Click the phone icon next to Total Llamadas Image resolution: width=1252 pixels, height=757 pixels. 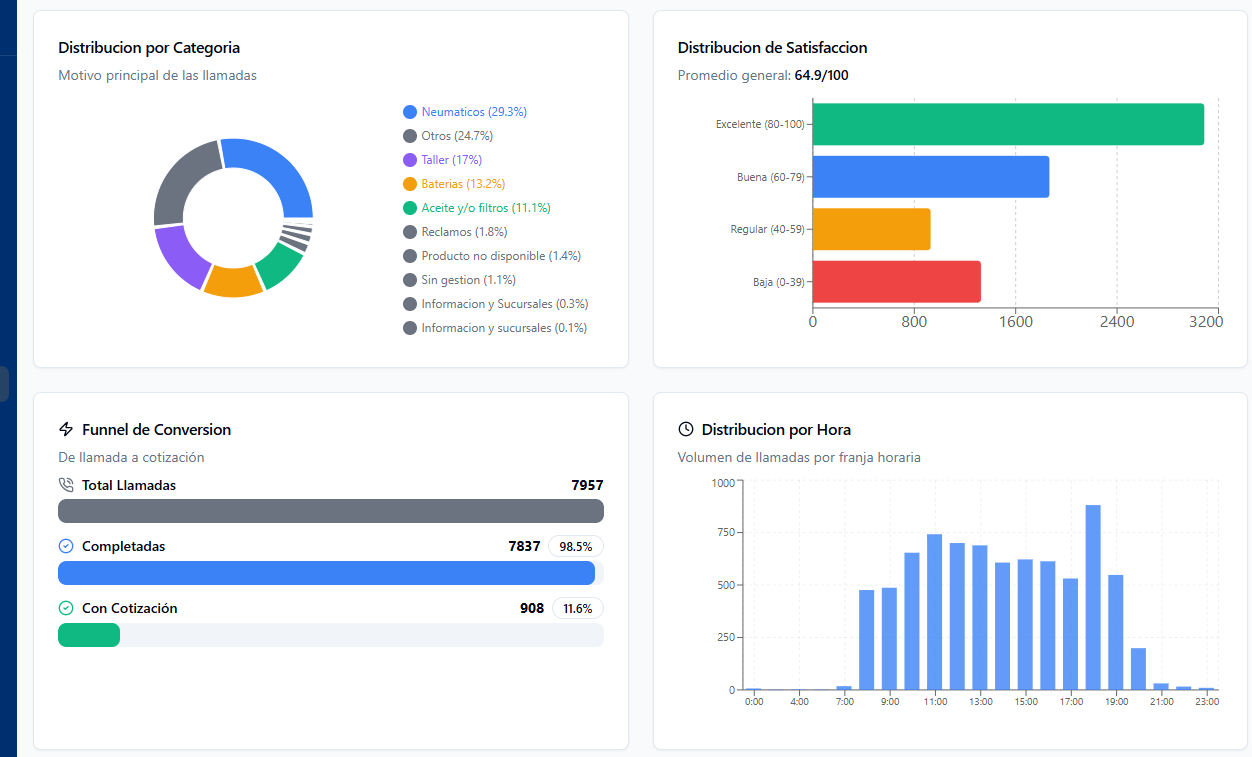tap(66, 485)
